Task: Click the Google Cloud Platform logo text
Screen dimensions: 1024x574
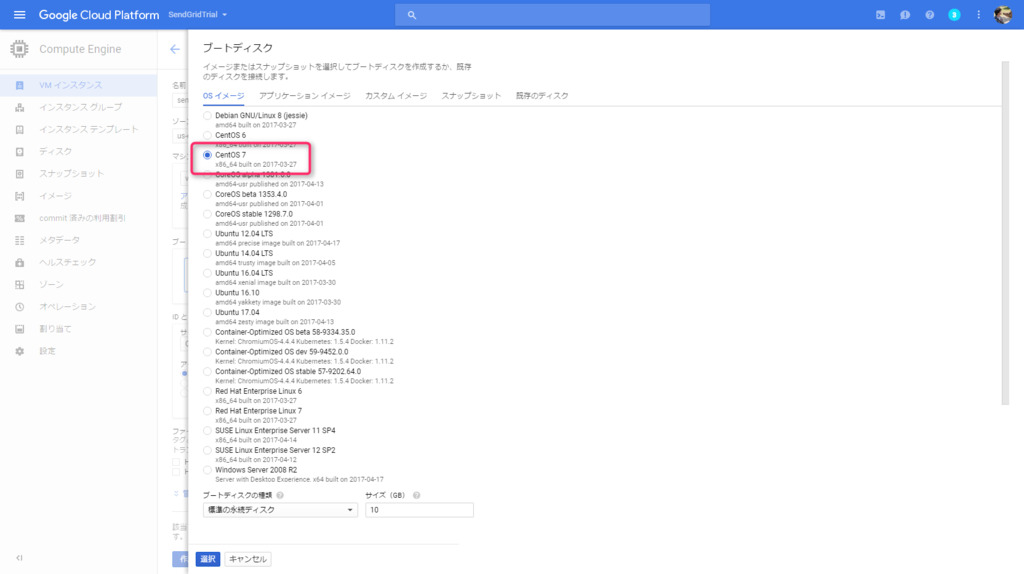Action: coord(99,14)
